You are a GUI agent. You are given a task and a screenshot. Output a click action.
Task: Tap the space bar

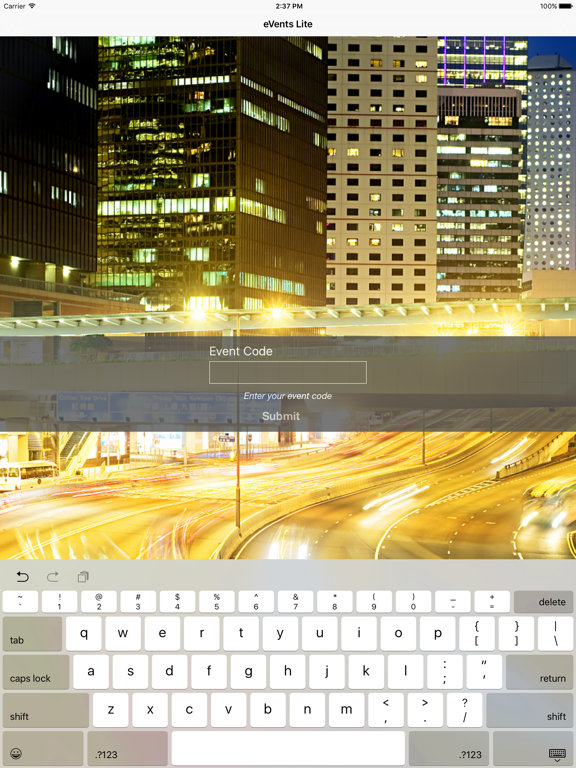point(288,748)
